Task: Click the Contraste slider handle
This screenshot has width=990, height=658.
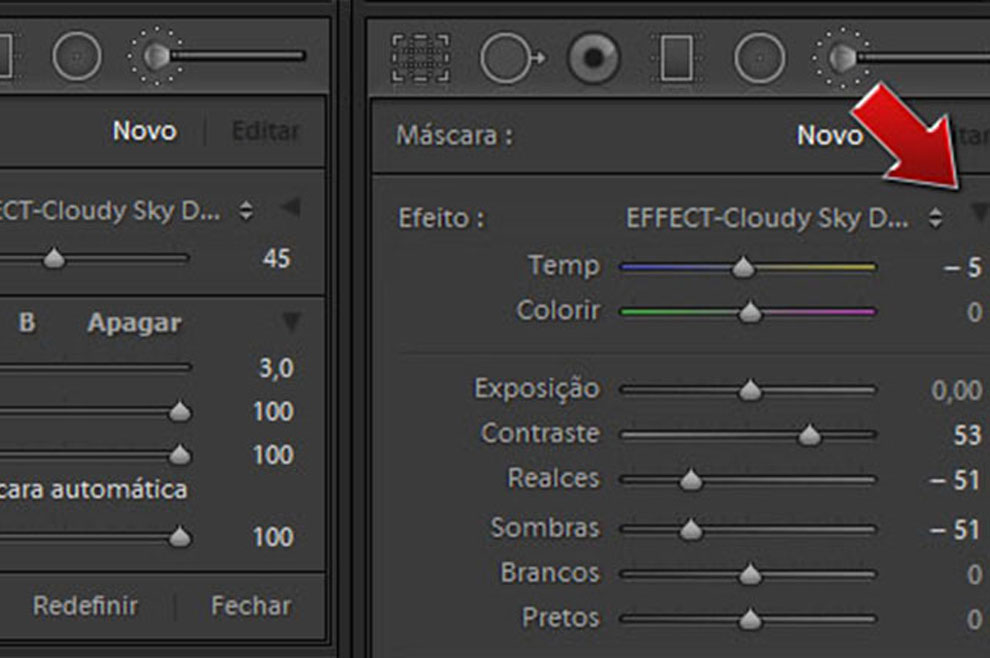Action: (809, 435)
